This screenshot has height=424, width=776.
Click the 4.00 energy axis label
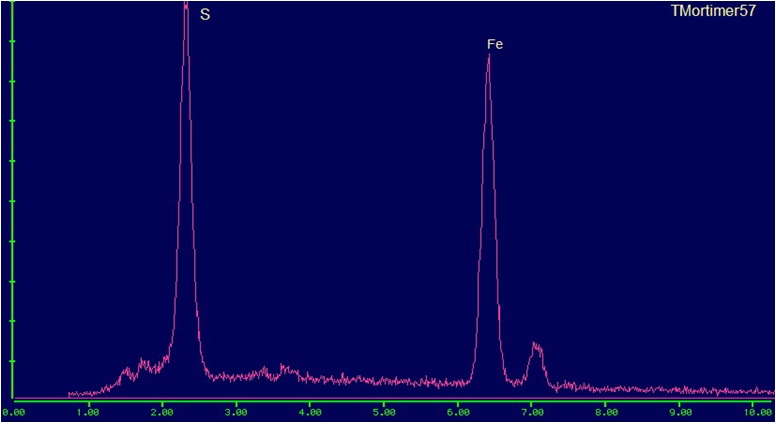(x=310, y=412)
